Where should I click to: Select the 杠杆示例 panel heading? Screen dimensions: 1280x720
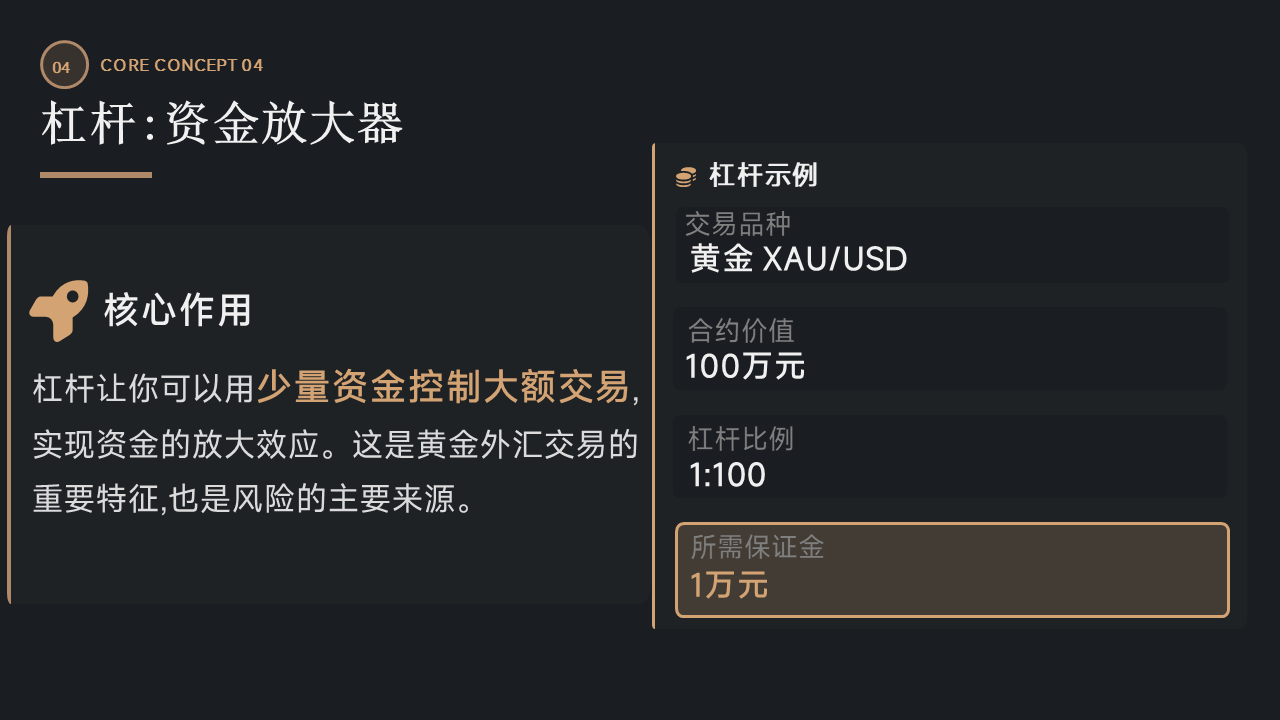click(x=763, y=176)
